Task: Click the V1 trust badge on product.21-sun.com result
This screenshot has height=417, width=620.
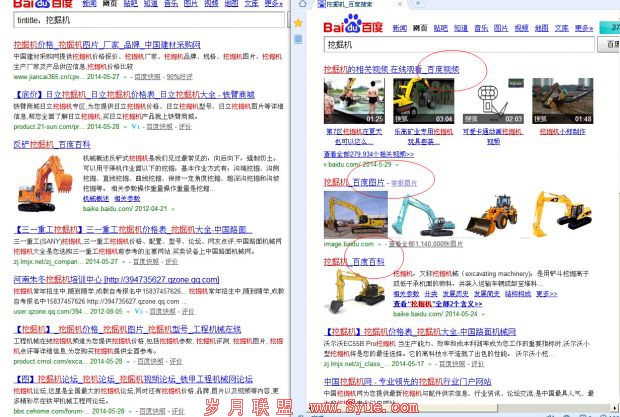Action: click(x=136, y=126)
